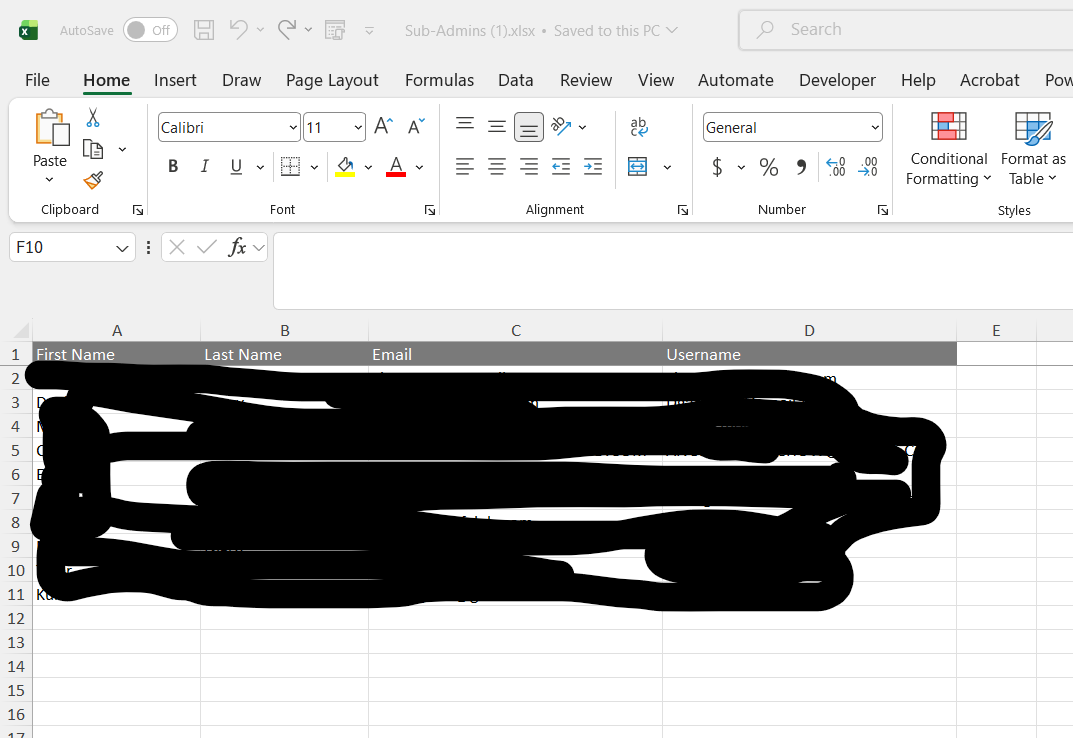Toggle the AutoSave switch
The height and width of the screenshot is (738, 1073).
tap(150, 30)
